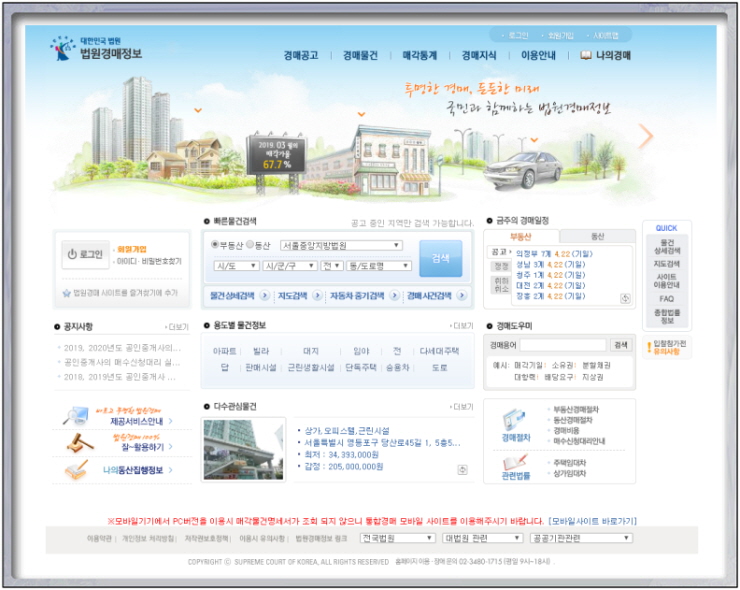The image size is (740, 590).
Task: Switch to the 부동산 schedule tab
Action: (521, 236)
